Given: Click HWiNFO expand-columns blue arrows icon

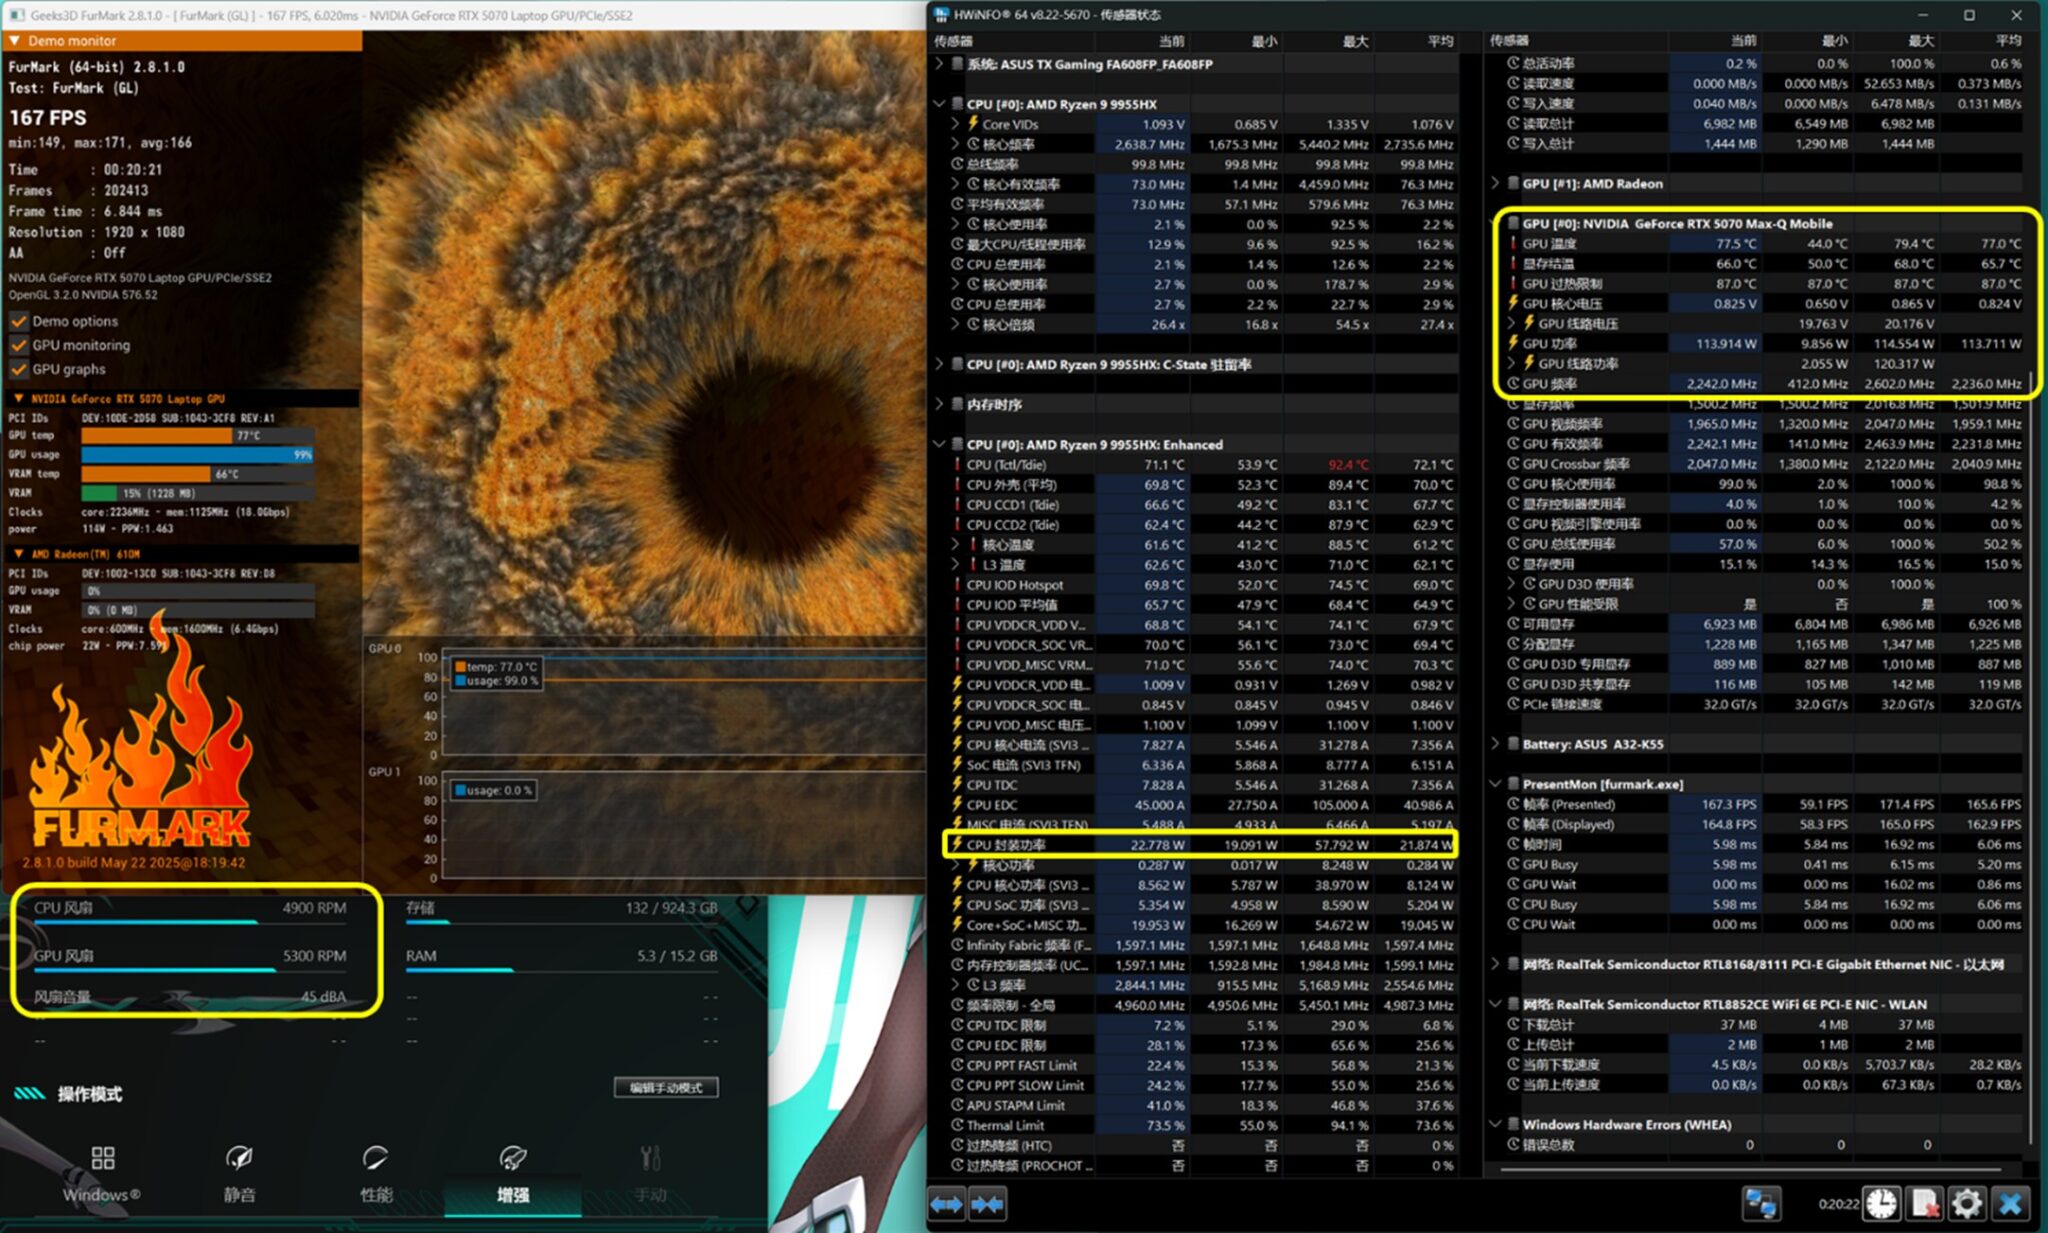Looking at the screenshot, I should (x=946, y=1204).
